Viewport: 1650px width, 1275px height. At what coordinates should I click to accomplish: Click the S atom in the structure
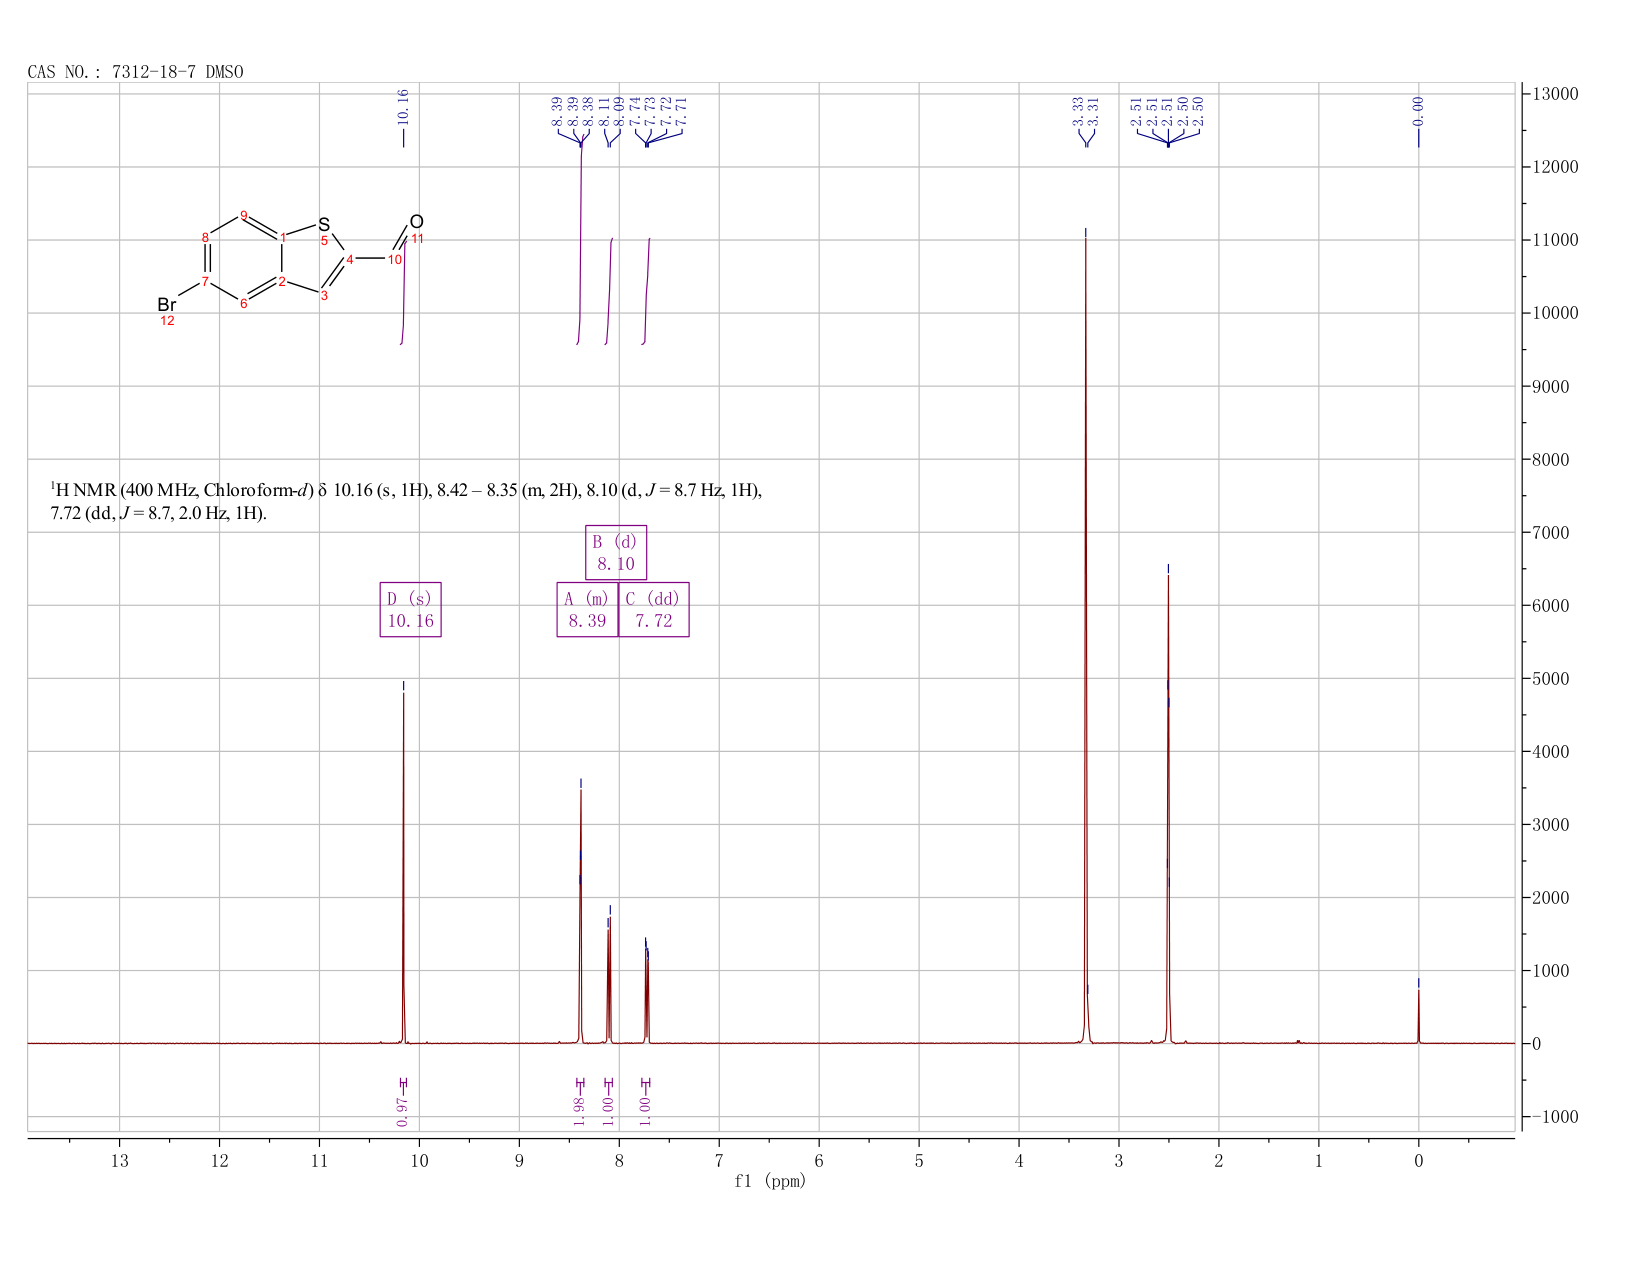pos(324,224)
